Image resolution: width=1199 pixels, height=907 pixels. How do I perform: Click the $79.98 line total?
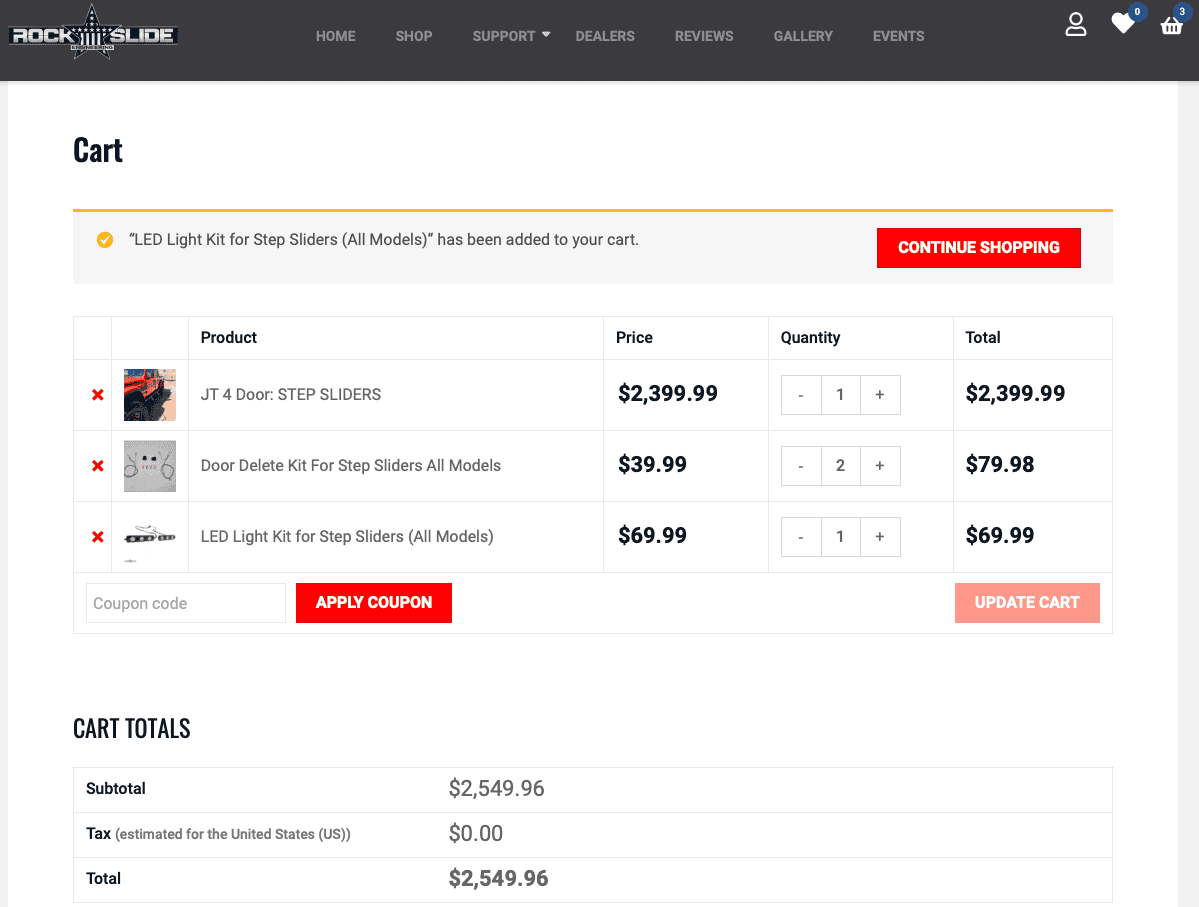999,464
